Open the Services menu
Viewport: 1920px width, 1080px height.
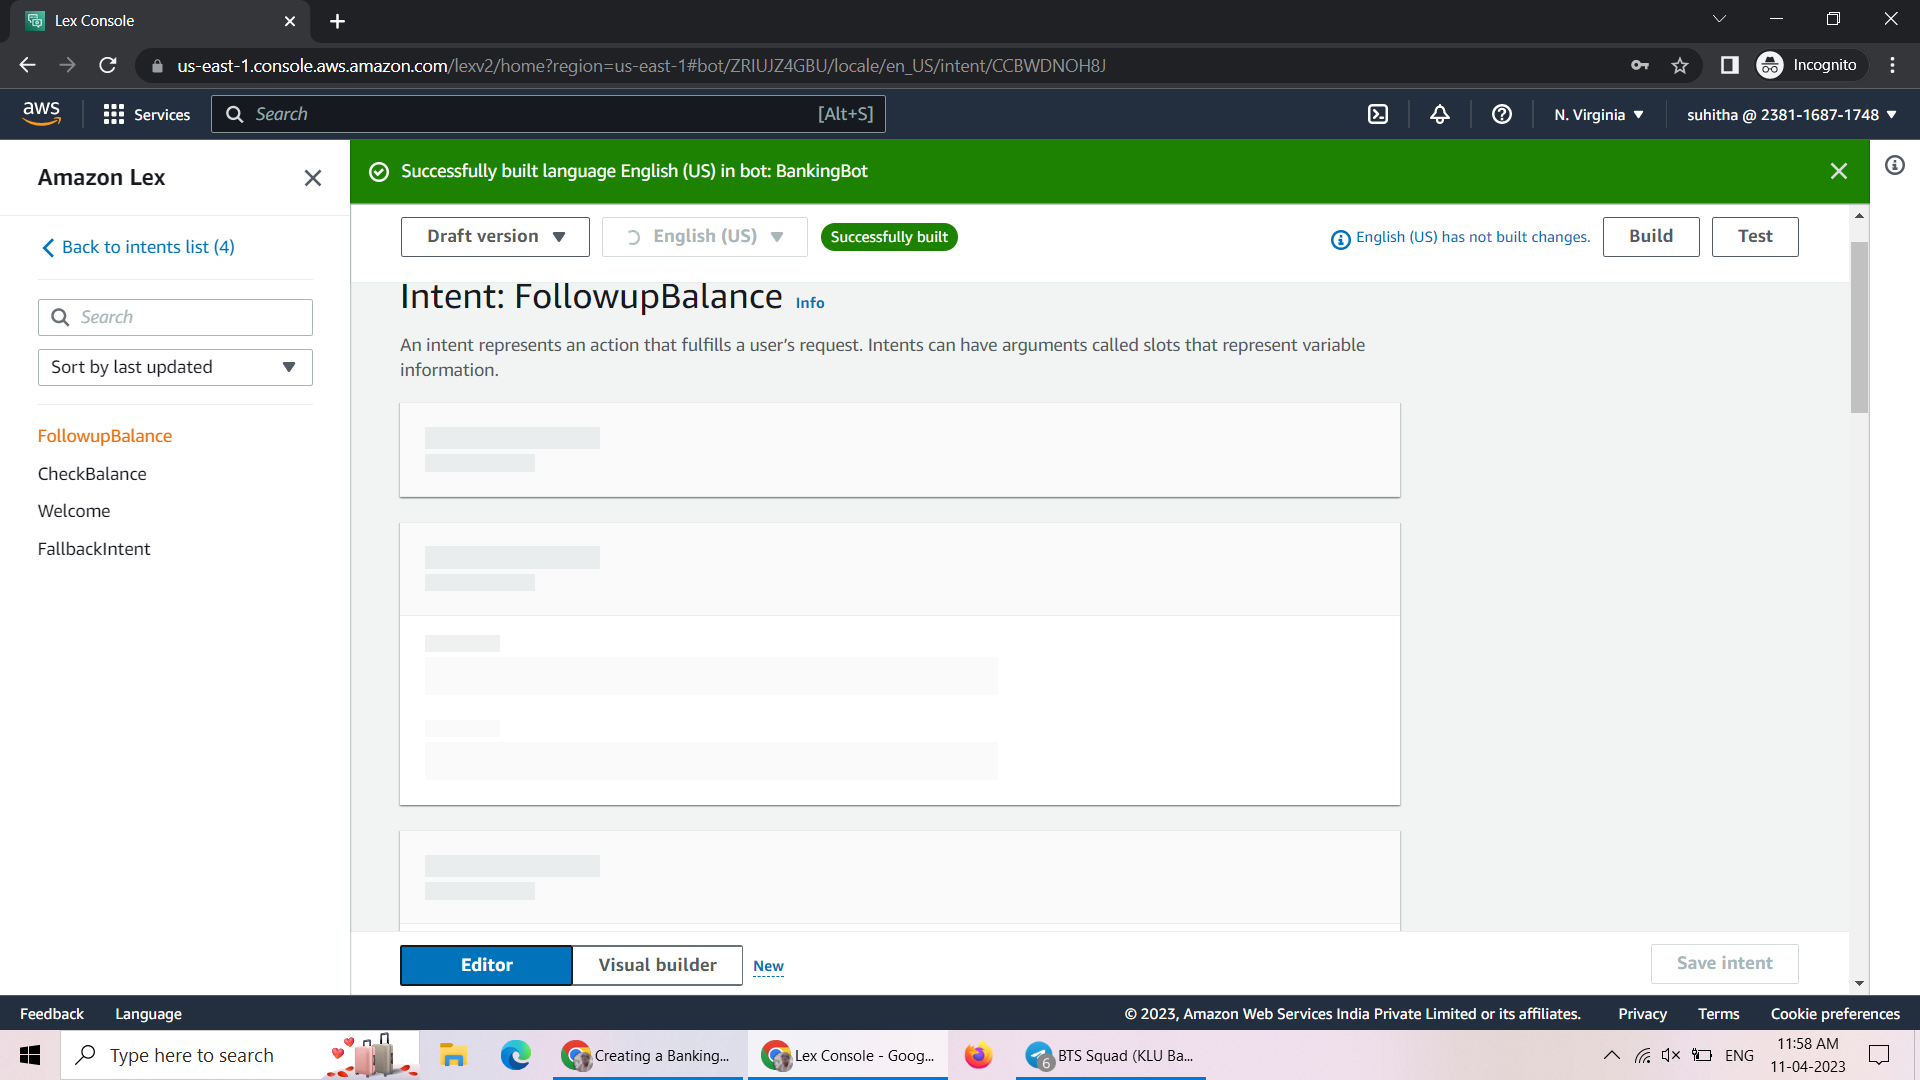(146, 114)
